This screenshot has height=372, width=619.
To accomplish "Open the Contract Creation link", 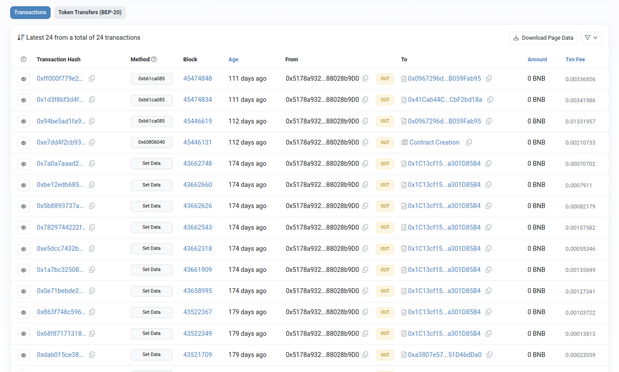I will coord(434,142).
